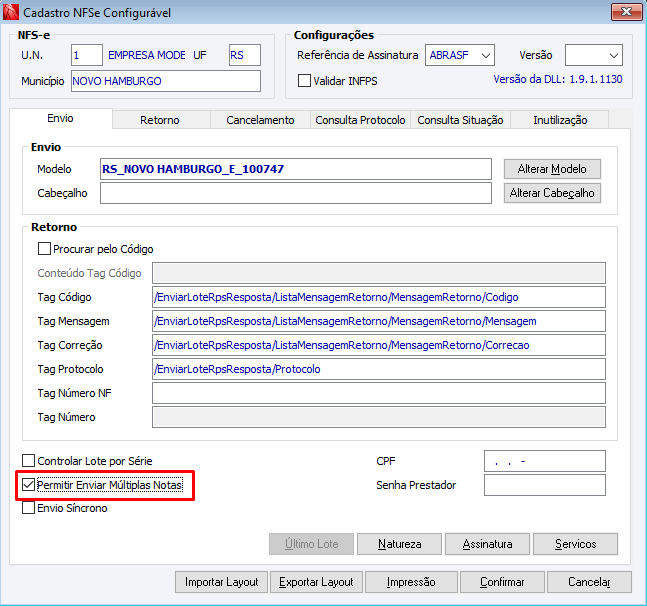Check Procurar pelo Código option

coord(44,249)
